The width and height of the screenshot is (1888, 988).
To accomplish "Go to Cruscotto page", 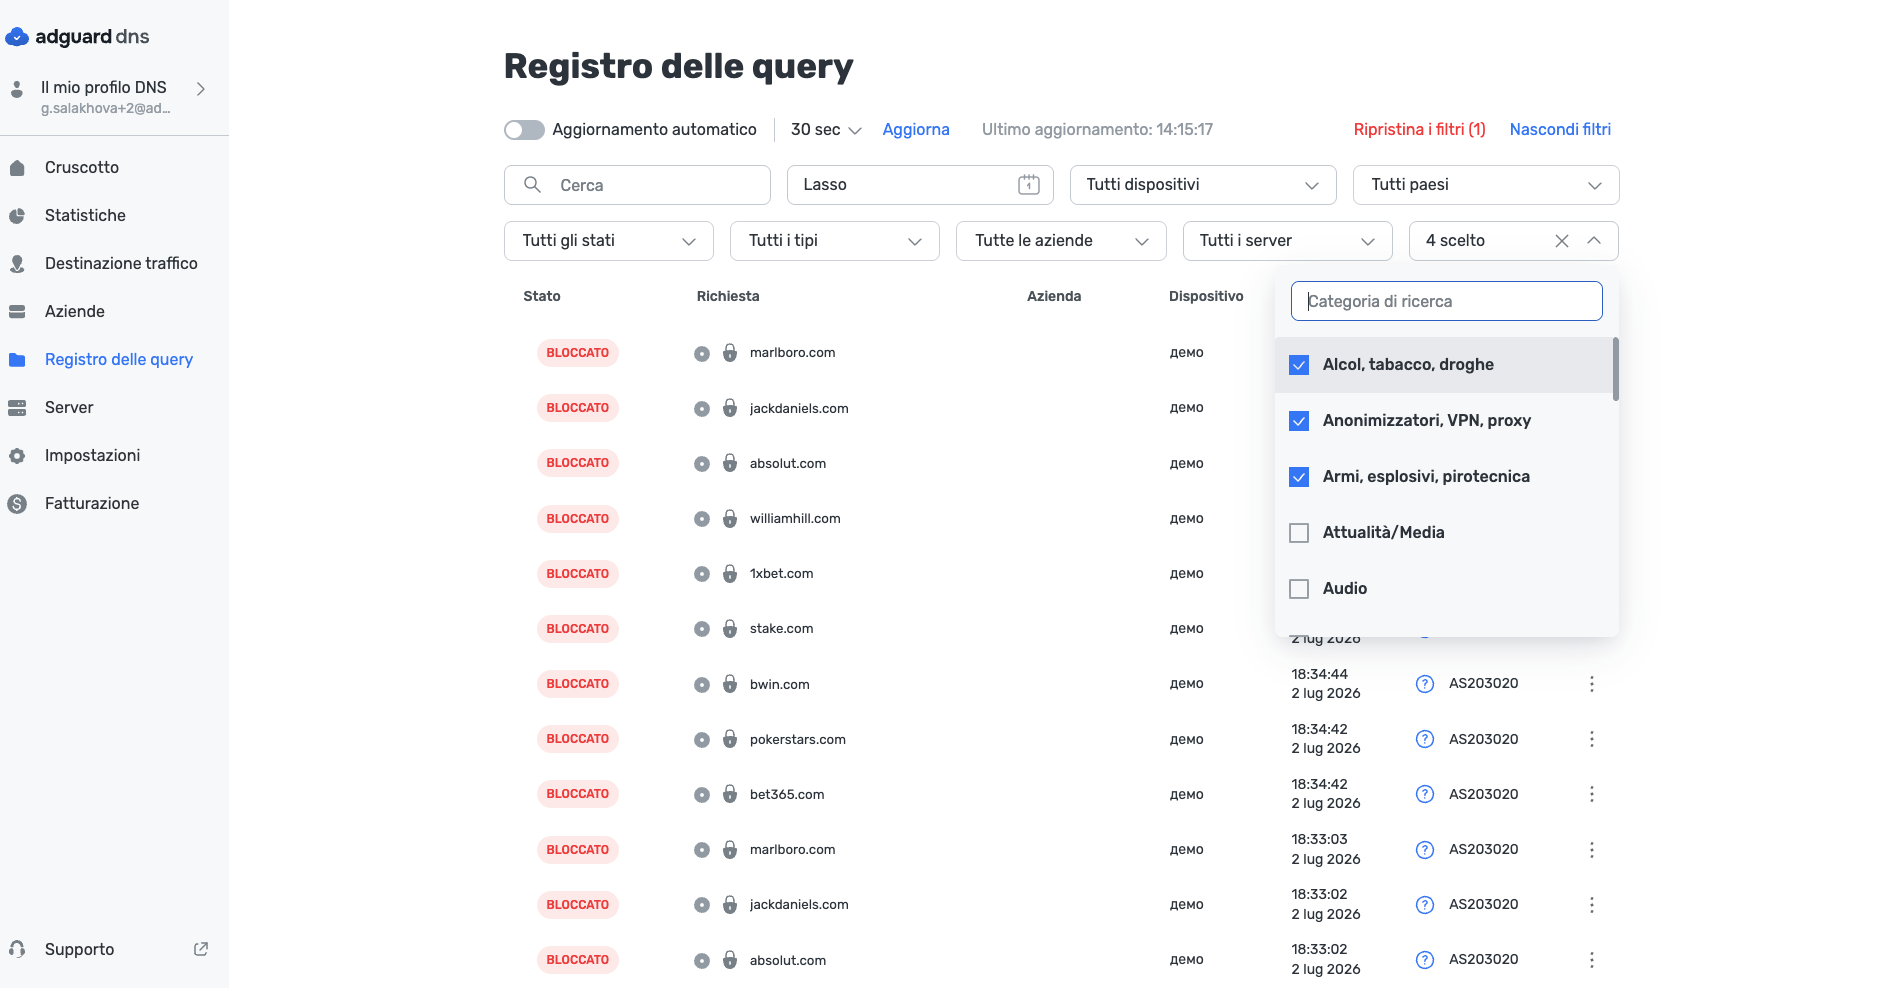I will point(82,168).
